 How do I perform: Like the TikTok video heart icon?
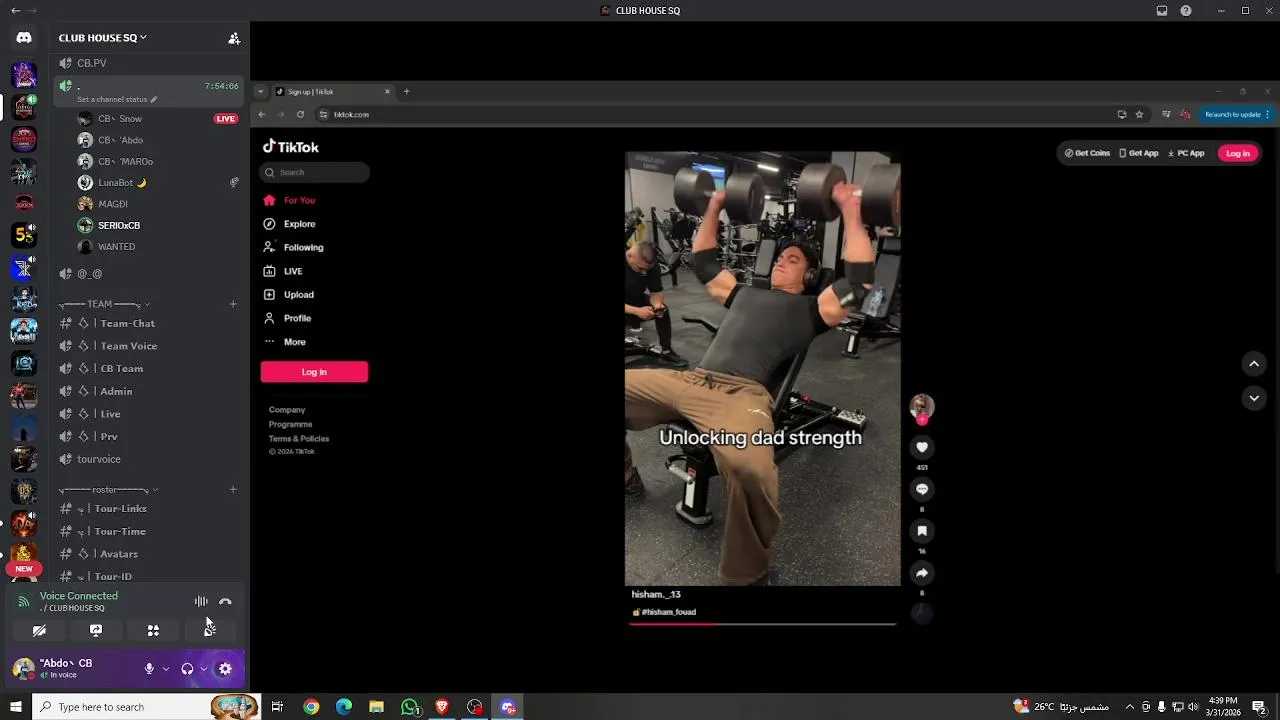coord(922,447)
